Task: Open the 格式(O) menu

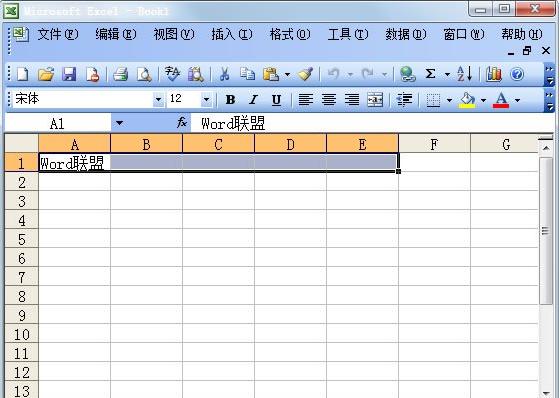Action: coord(290,35)
